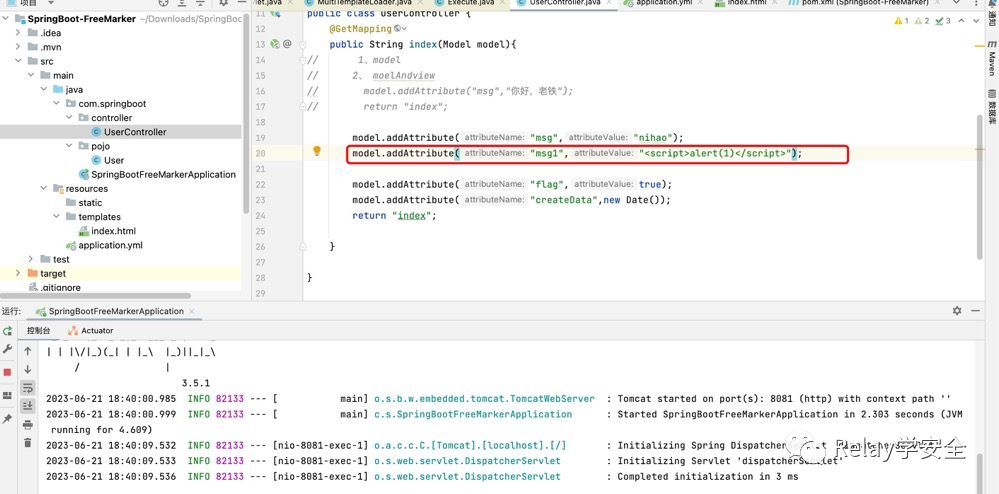Open the Maven tool window
This screenshot has width=999, height=494.
[x=991, y=57]
